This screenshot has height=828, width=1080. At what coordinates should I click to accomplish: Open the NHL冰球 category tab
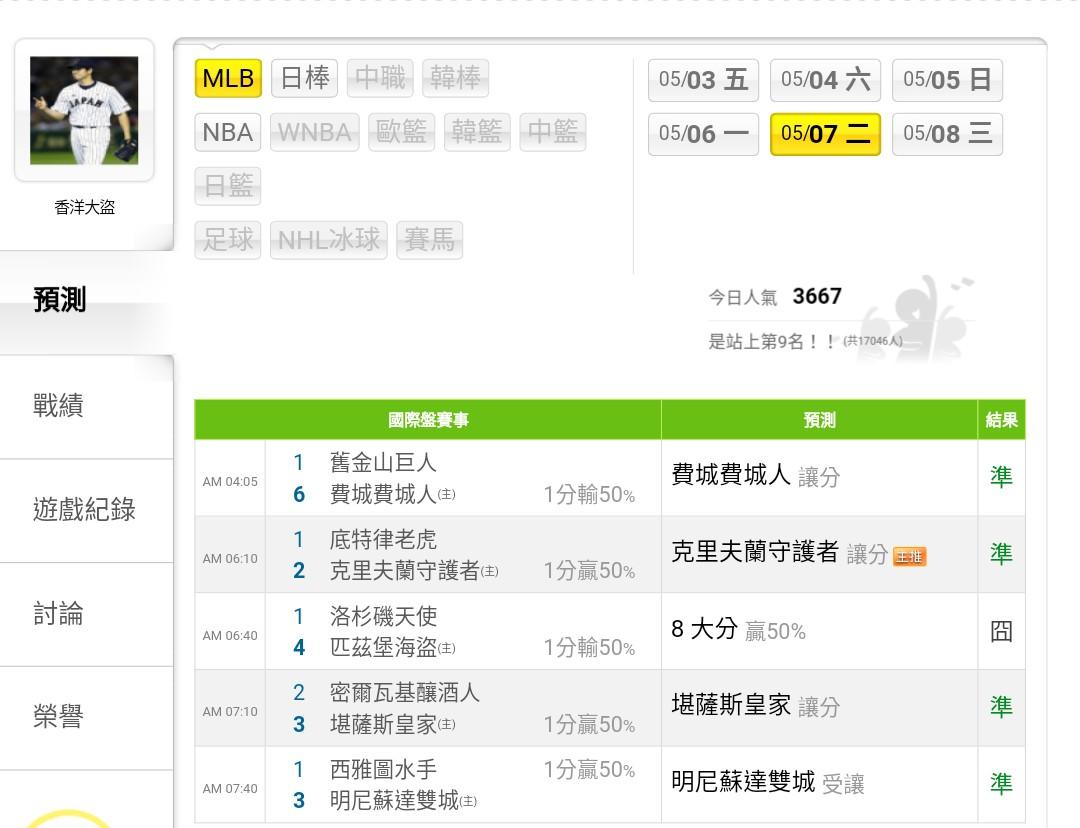[x=329, y=240]
